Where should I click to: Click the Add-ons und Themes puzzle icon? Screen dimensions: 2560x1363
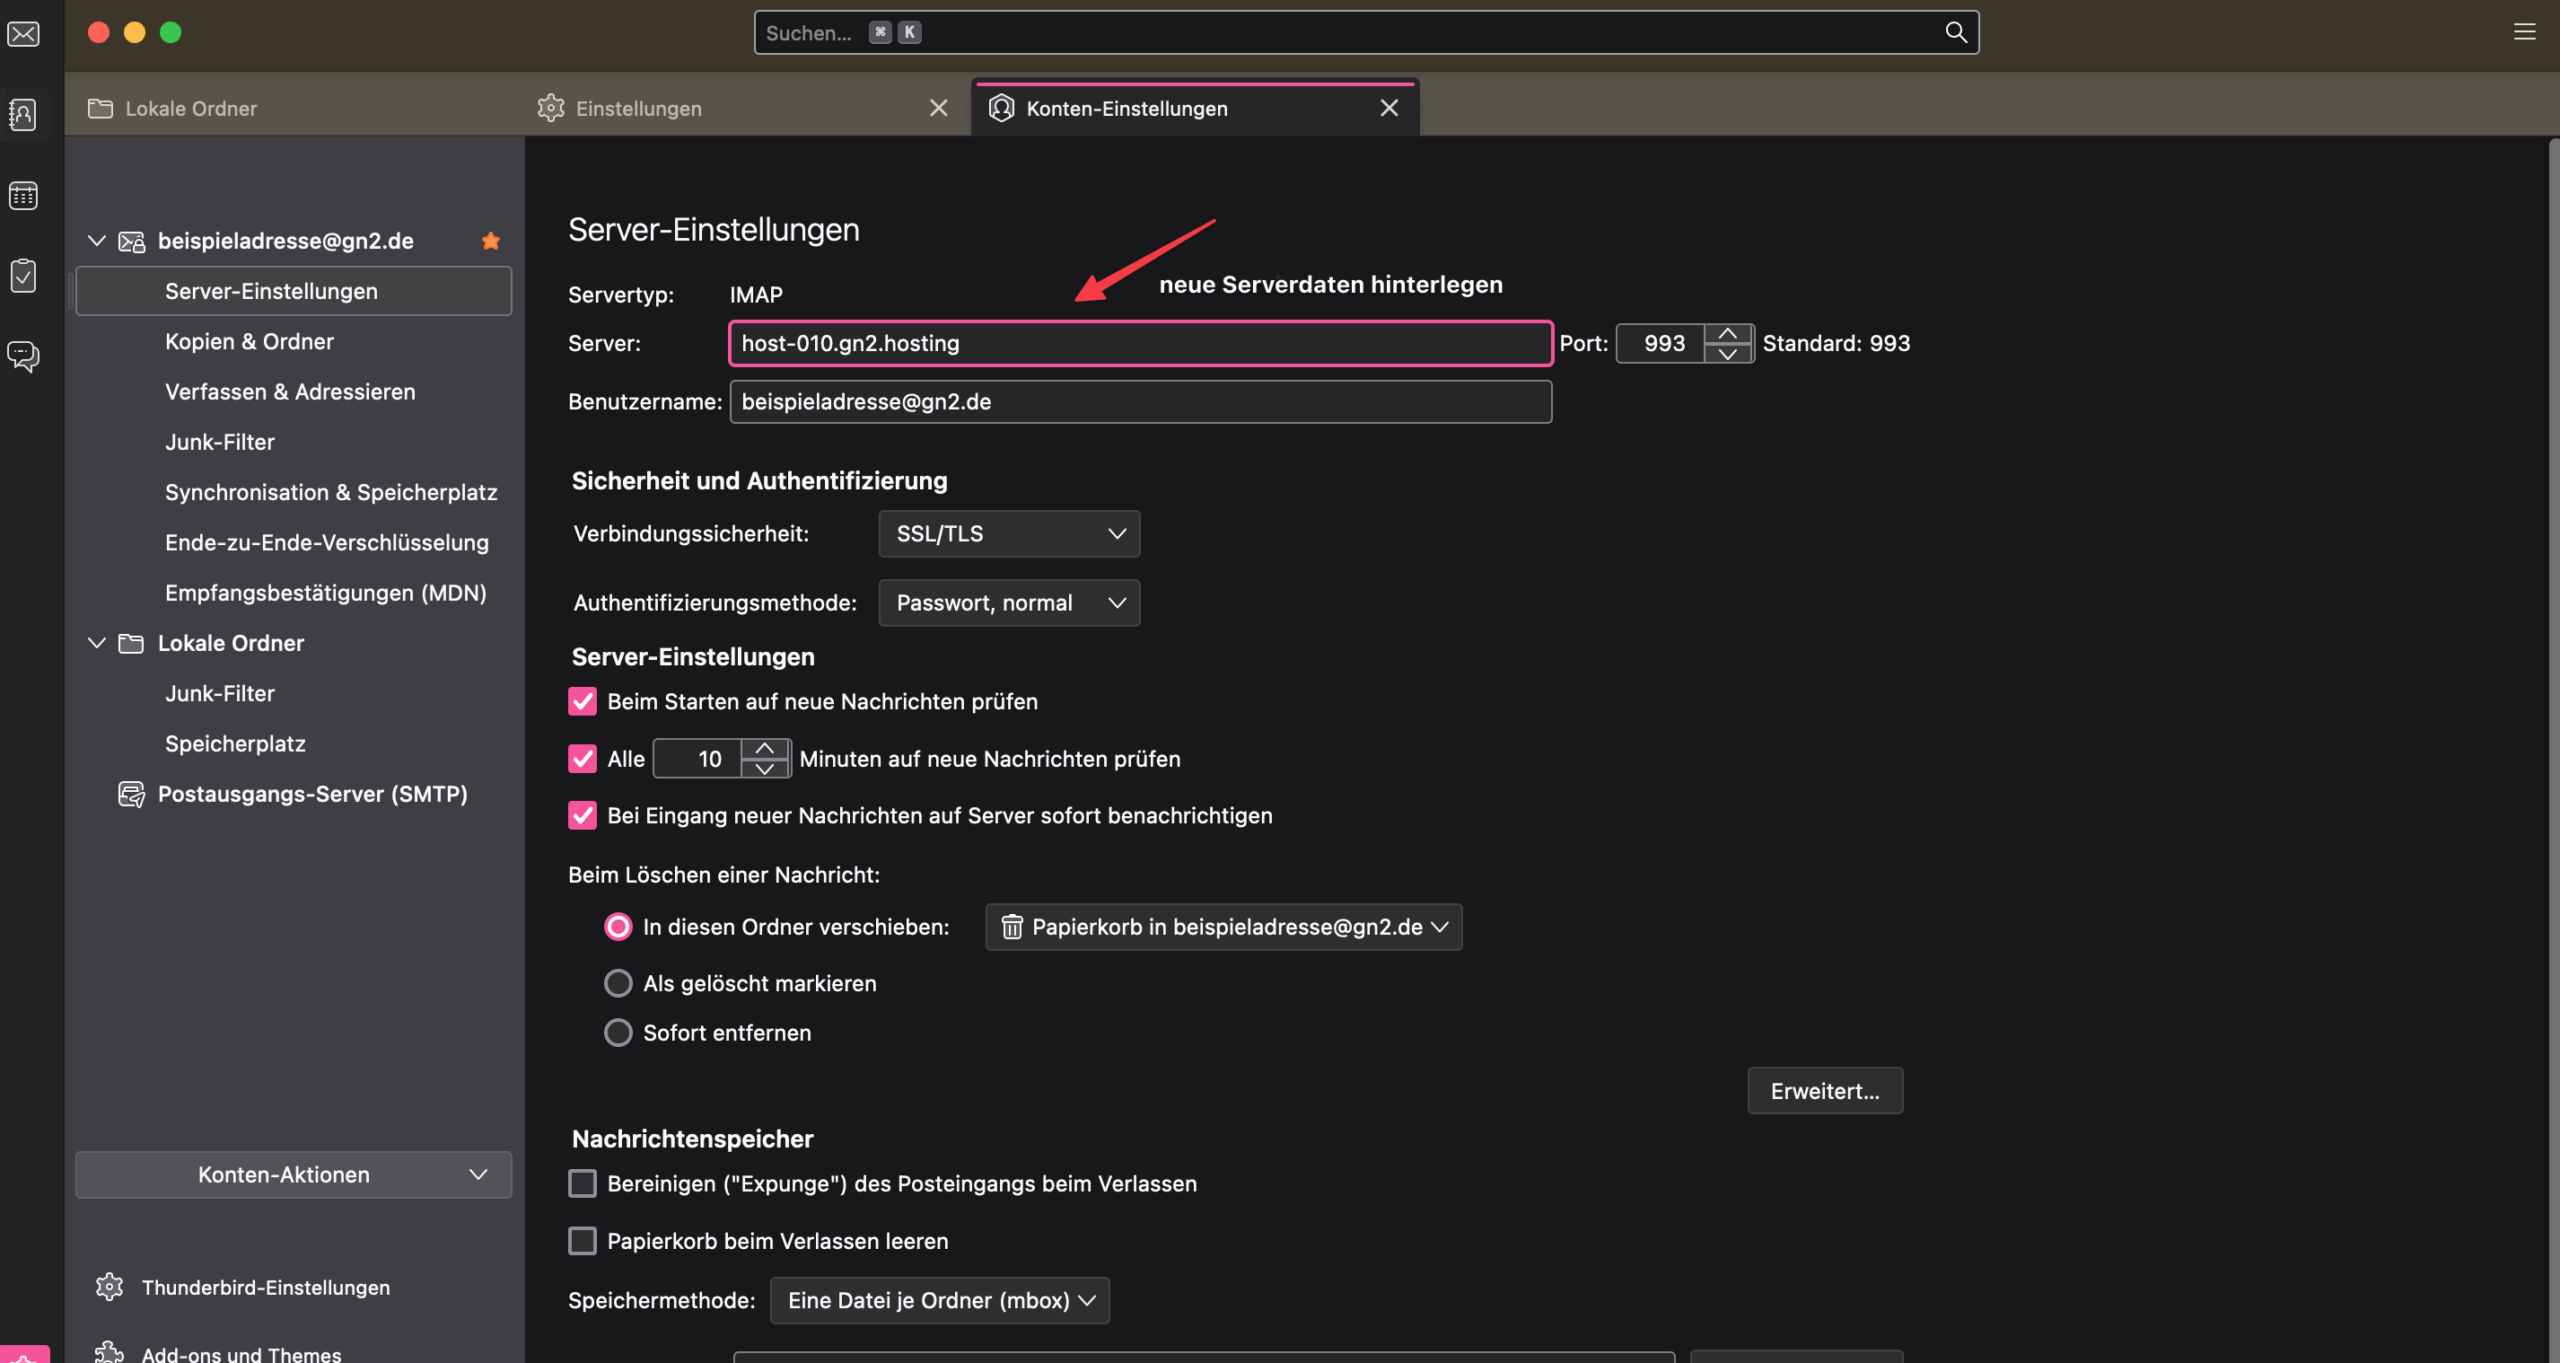pyautogui.click(x=109, y=1352)
